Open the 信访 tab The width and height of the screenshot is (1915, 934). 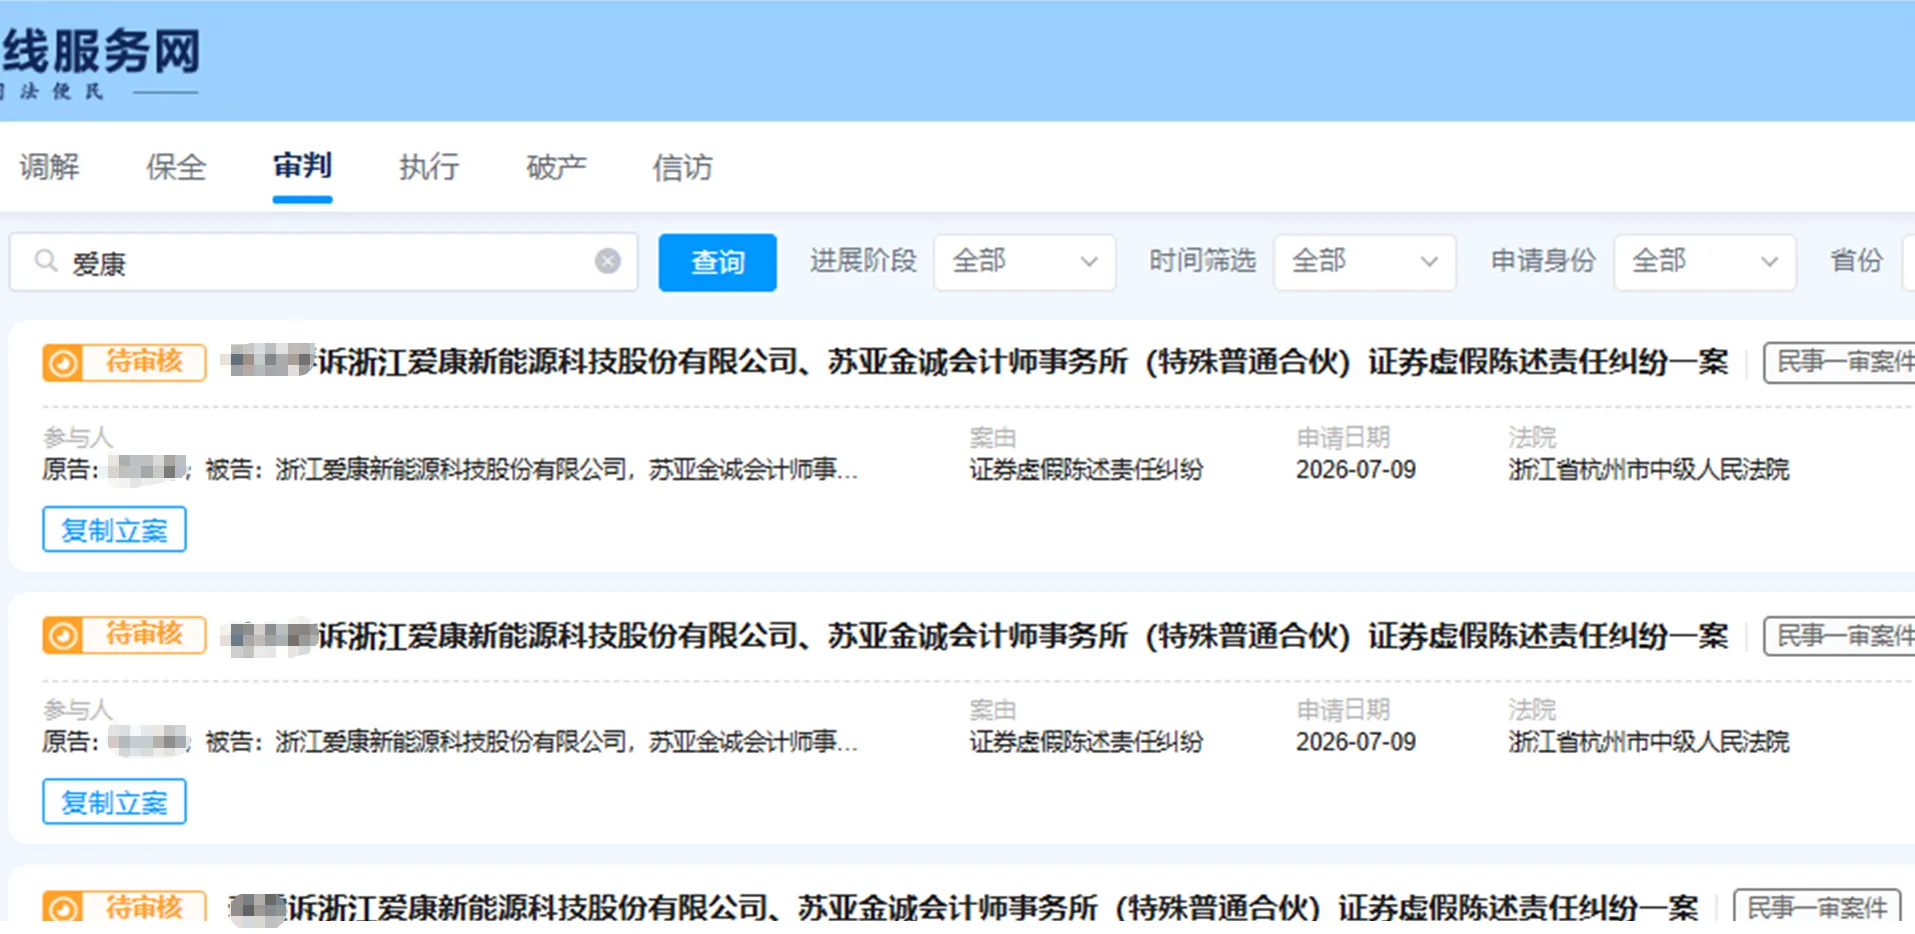point(682,167)
